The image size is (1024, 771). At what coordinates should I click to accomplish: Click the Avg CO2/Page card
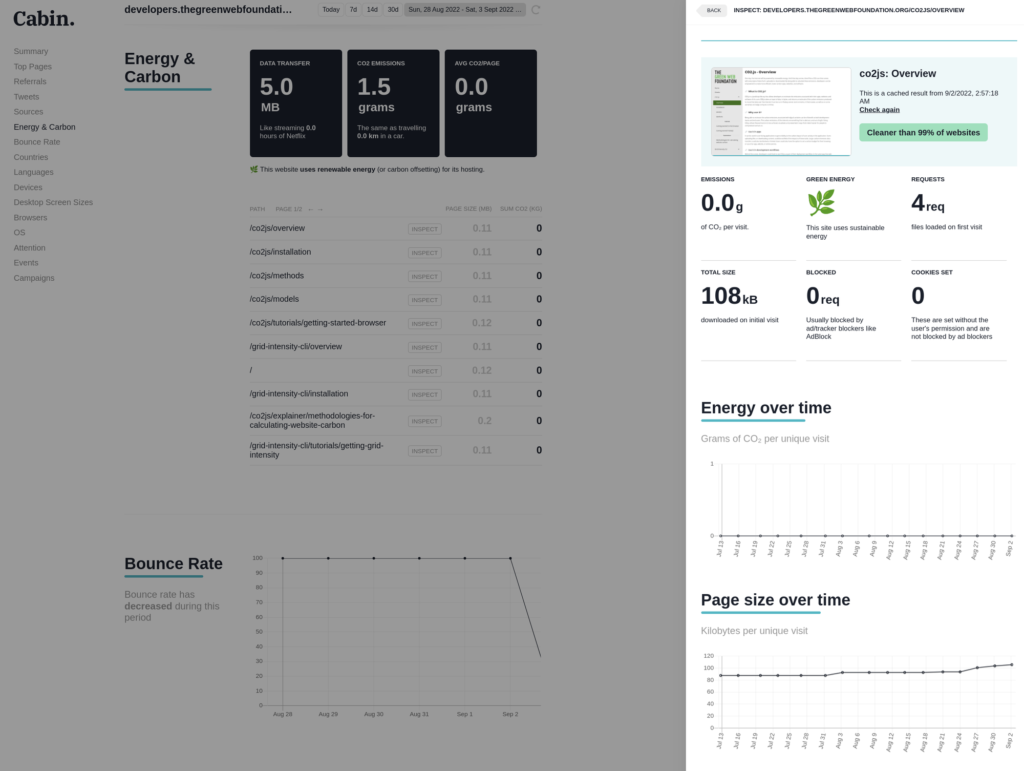490,103
